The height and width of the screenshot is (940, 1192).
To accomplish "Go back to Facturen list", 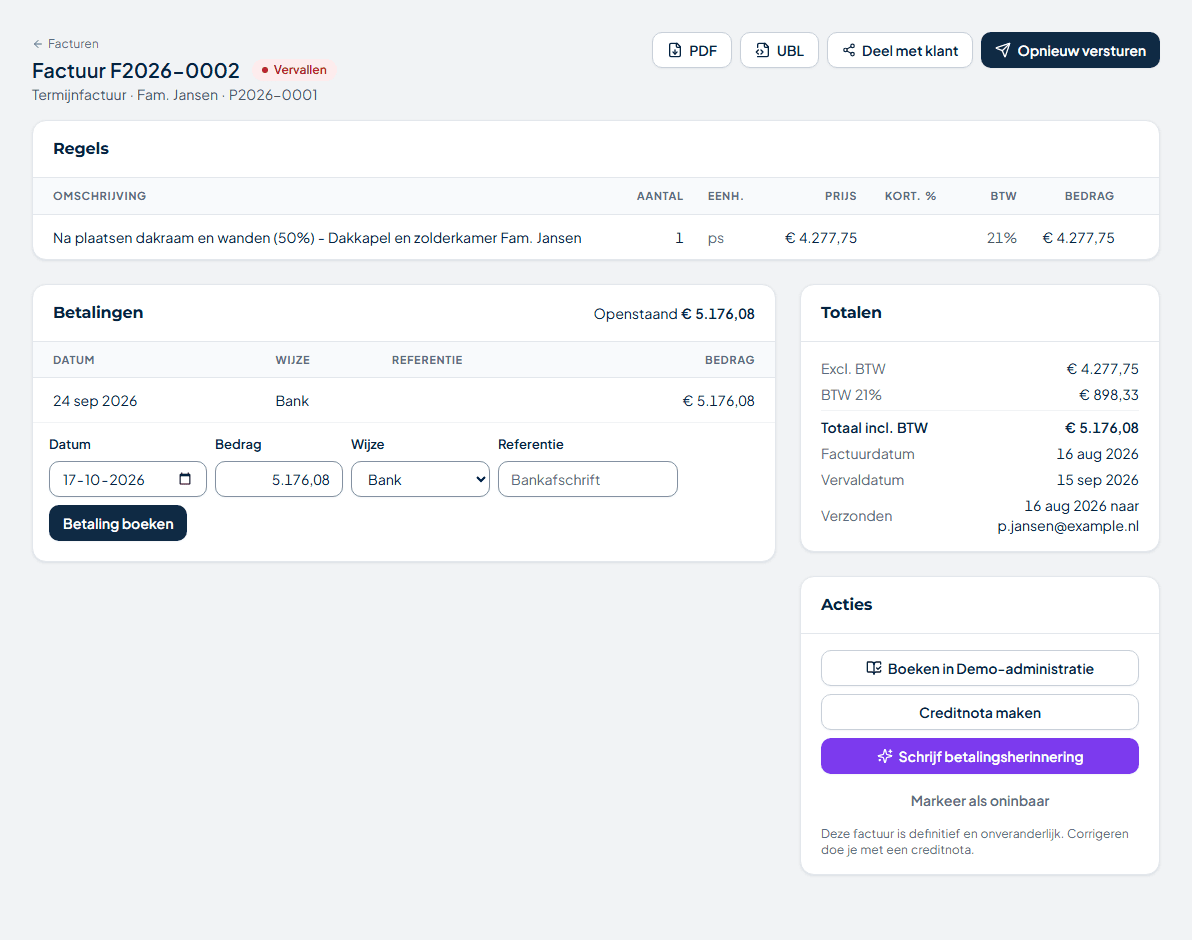I will pos(65,43).
